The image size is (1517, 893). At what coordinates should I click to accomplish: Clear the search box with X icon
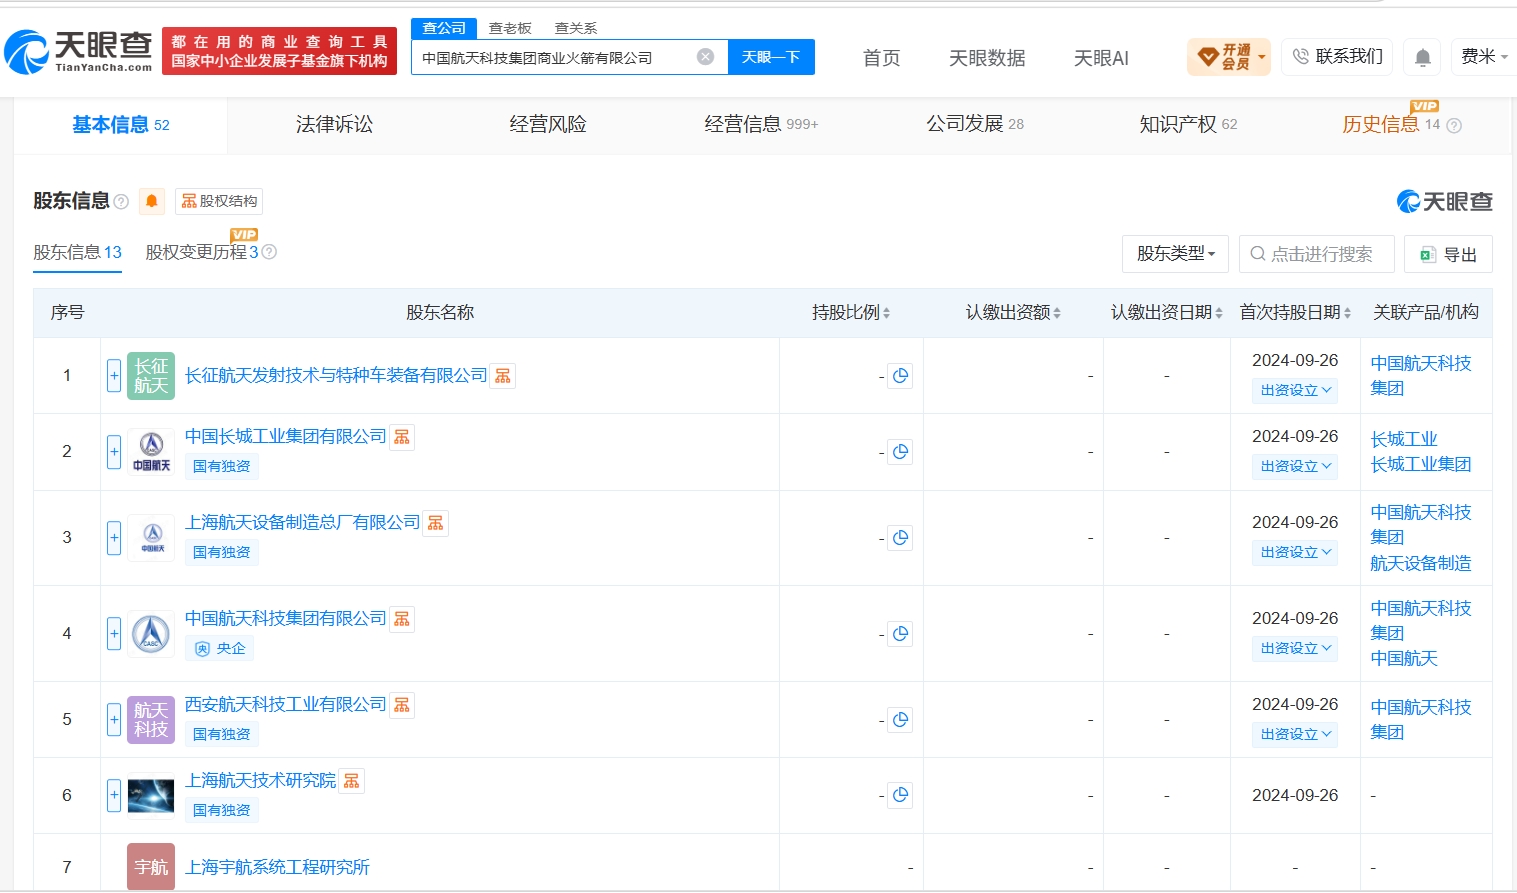tap(705, 57)
